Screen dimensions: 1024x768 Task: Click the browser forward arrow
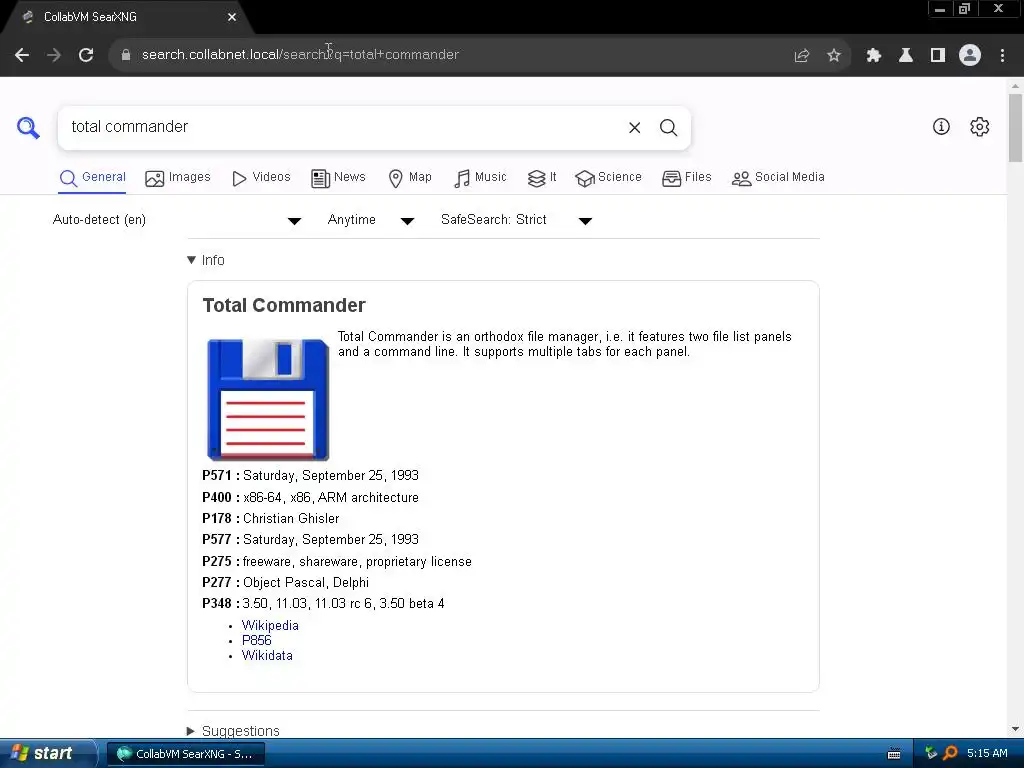click(54, 56)
